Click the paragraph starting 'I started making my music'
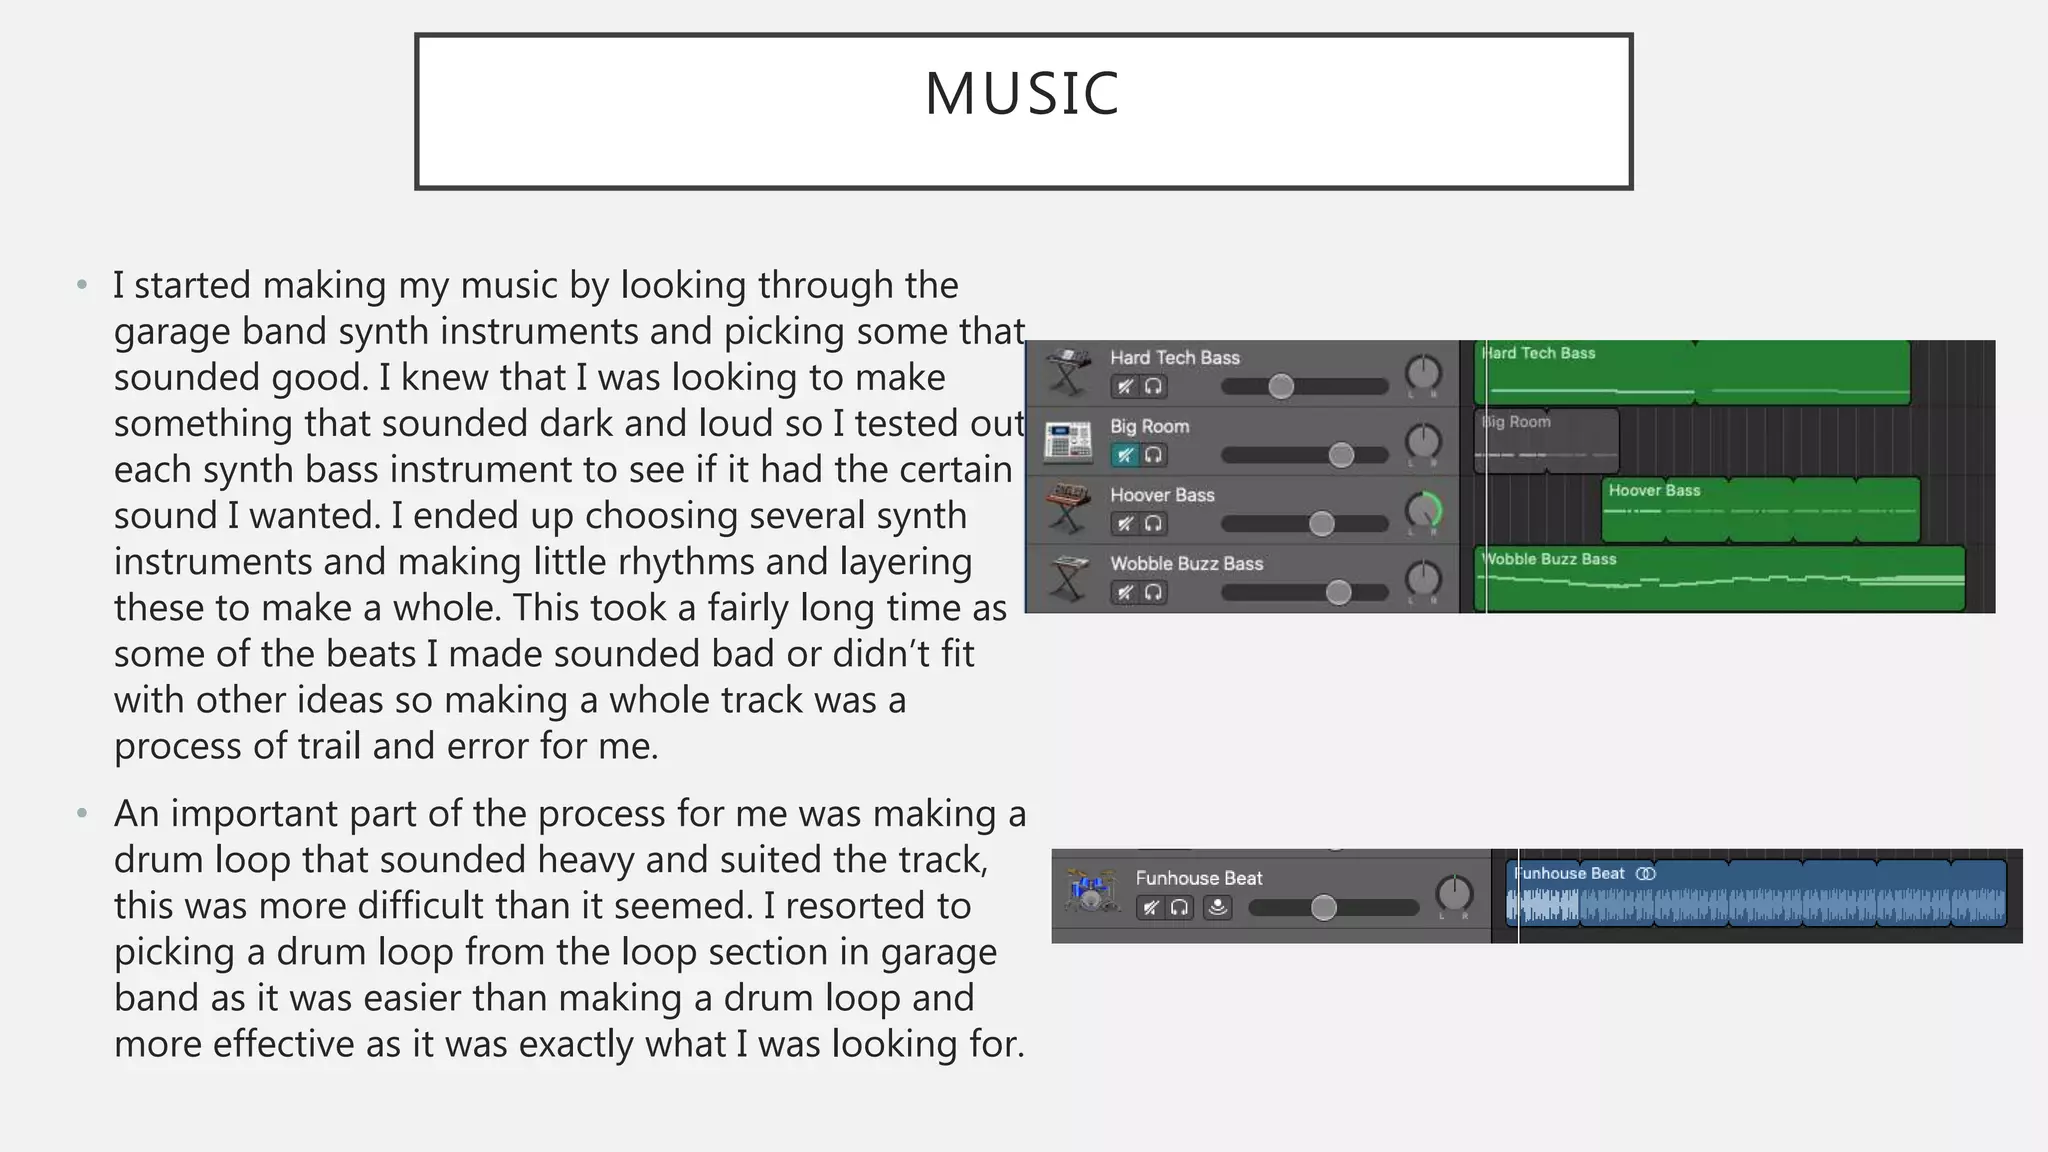The width and height of the screenshot is (2048, 1152). (569, 515)
